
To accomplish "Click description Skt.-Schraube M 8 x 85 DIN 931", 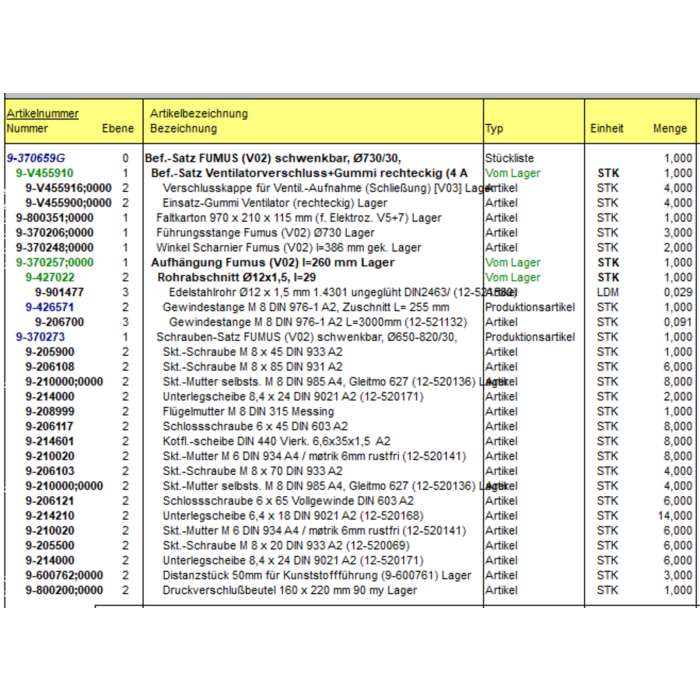I will tap(252, 367).
